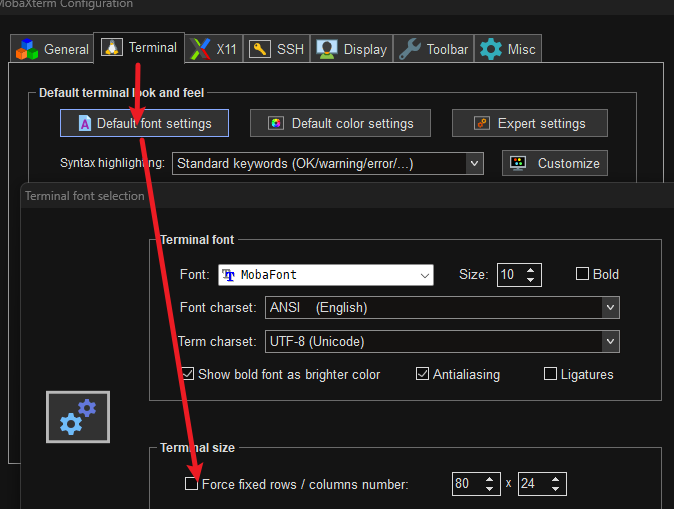Open the Term charset UTF-8 dropdown
This screenshot has width=674, height=509.
tap(442, 341)
